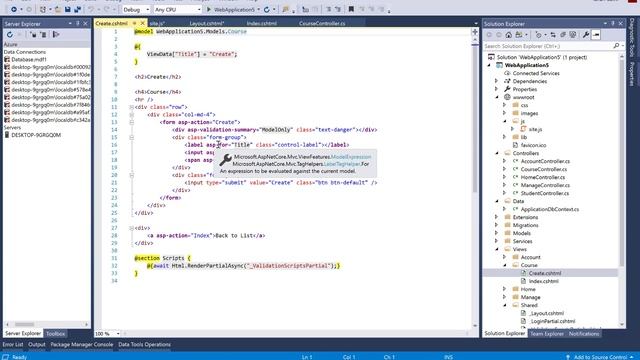
Task: Click the Collapse All icon in Solution Explorer
Action: 563,35
